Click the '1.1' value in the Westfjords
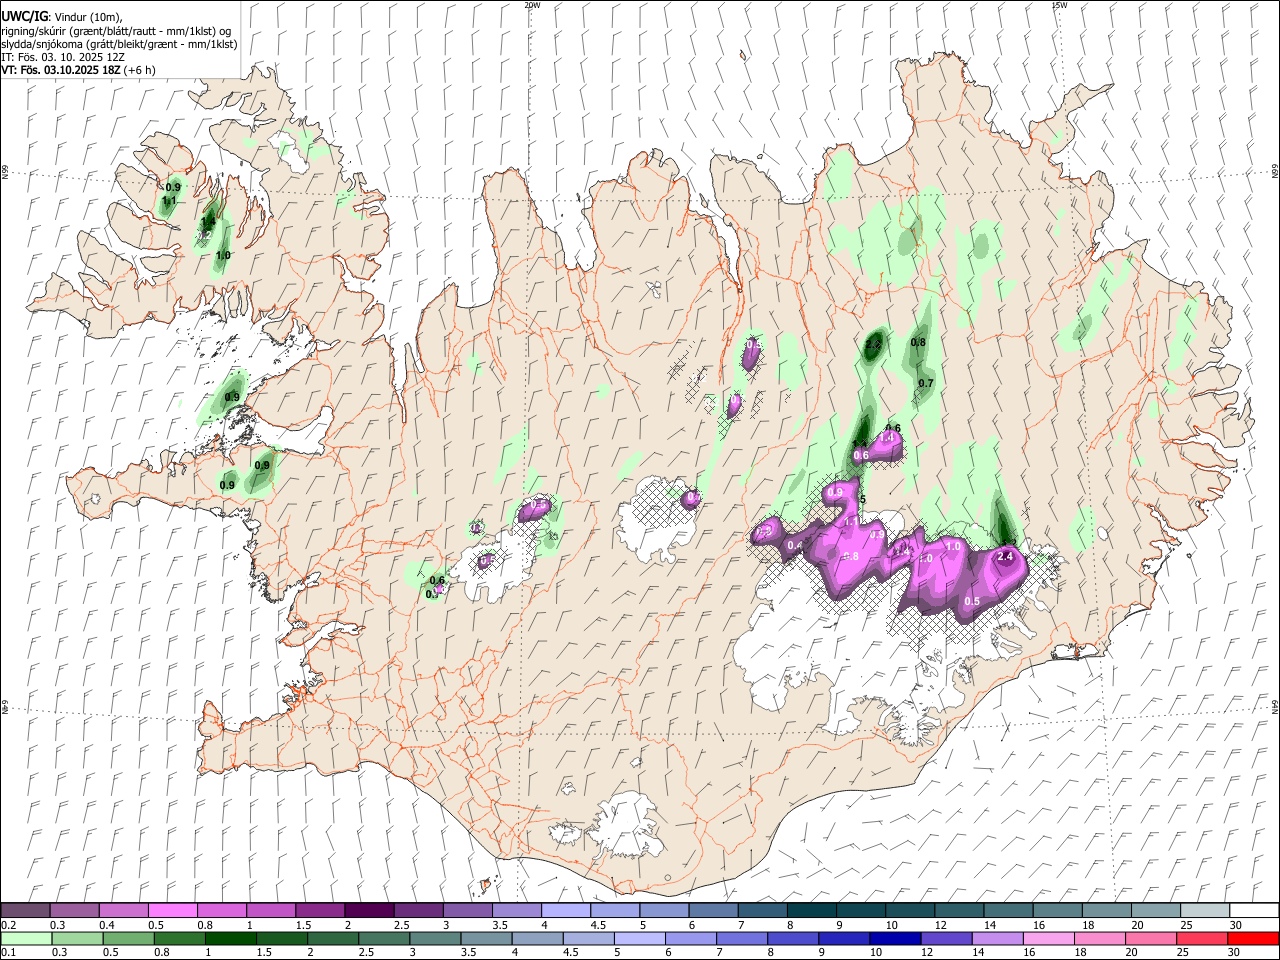 169,201
